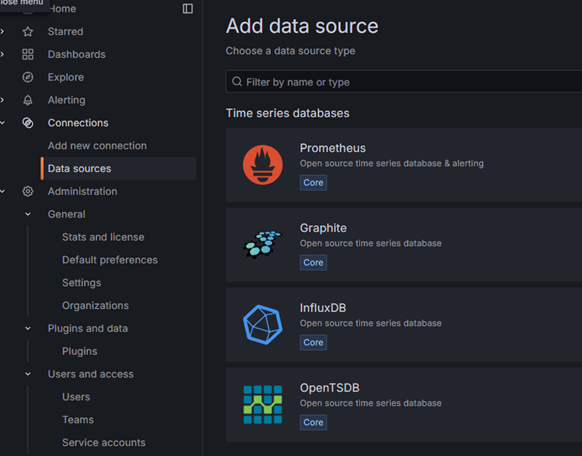Image resolution: width=582 pixels, height=456 pixels.
Task: Open Add new connection
Action: coord(97,146)
